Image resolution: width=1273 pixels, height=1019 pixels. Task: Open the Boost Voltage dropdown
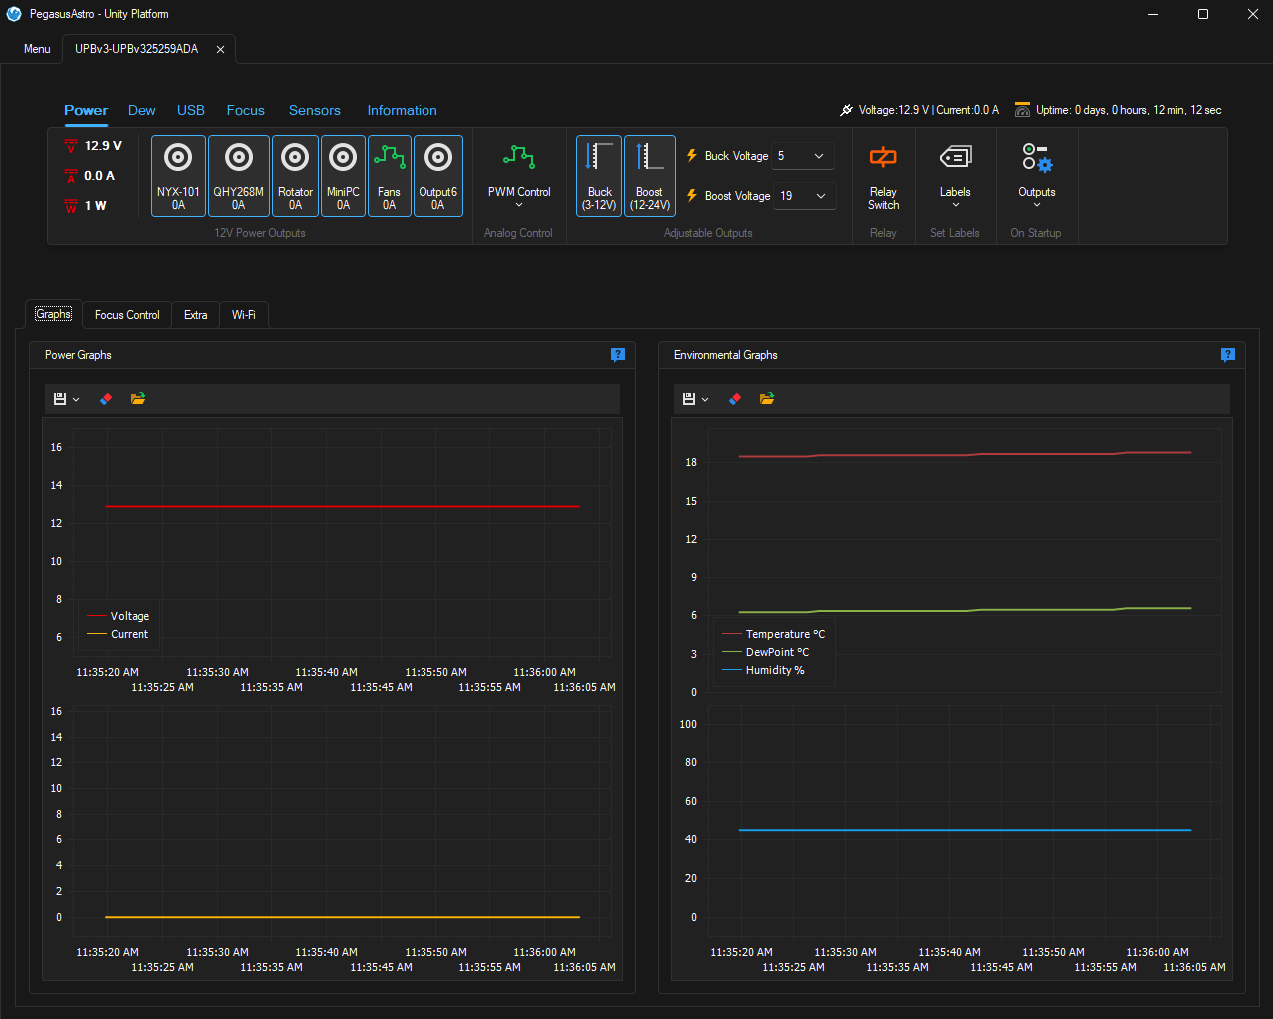click(804, 196)
